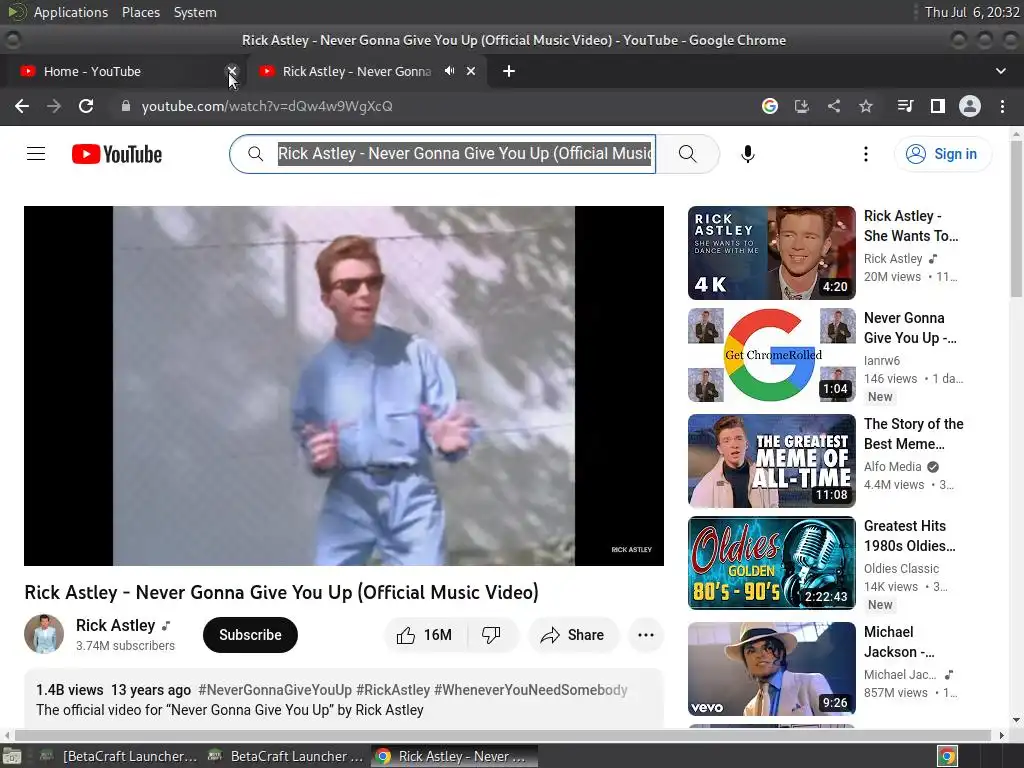This screenshot has width=1024, height=768.
Task: Open Google icon in address bar
Action: (x=769, y=106)
